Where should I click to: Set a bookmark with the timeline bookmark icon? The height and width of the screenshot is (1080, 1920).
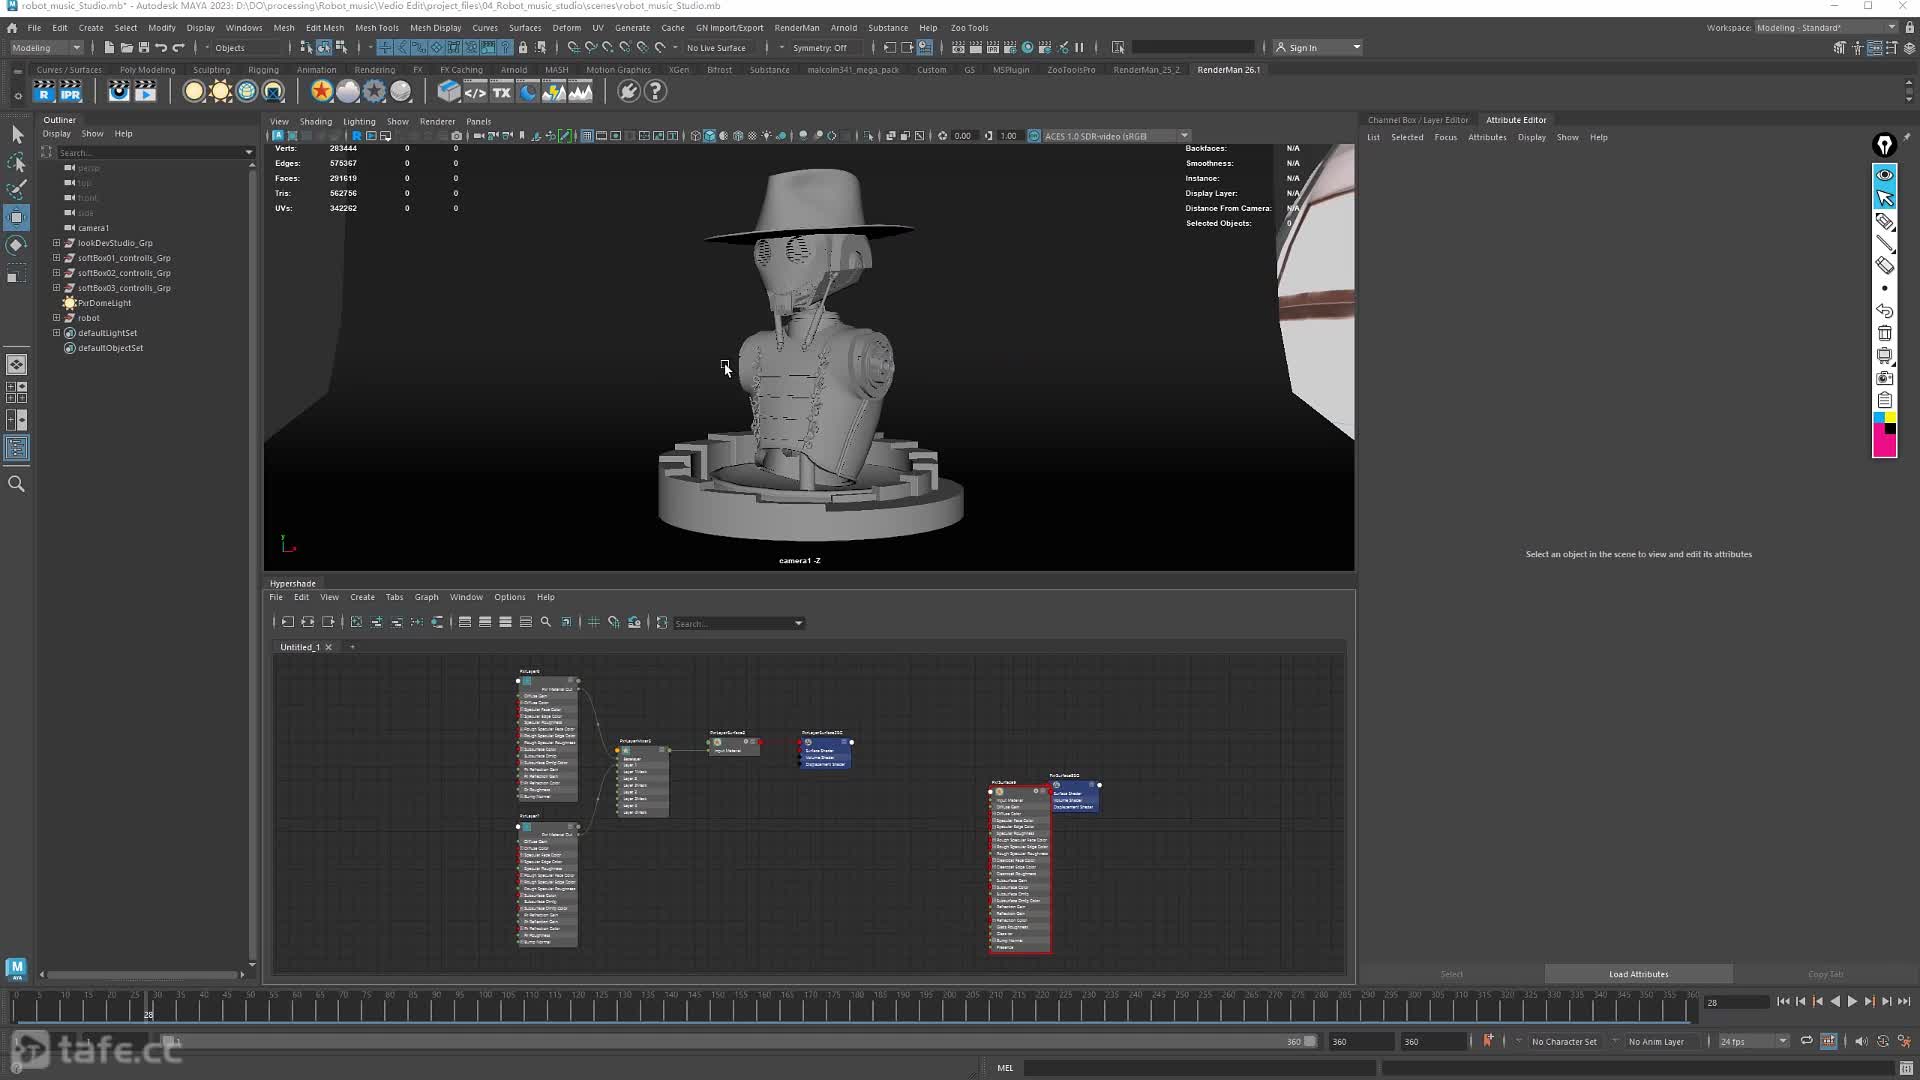[x=1488, y=1041]
